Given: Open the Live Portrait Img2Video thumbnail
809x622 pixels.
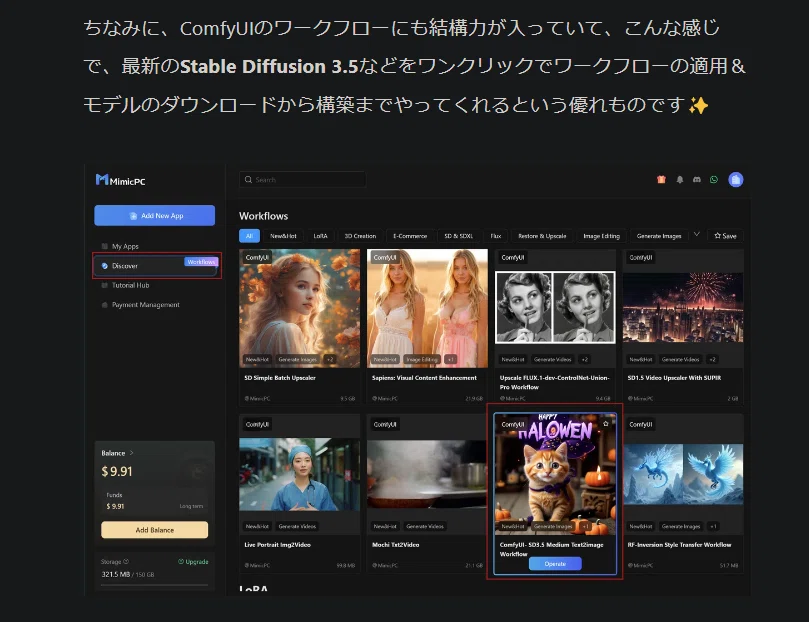Looking at the screenshot, I should click(300, 474).
